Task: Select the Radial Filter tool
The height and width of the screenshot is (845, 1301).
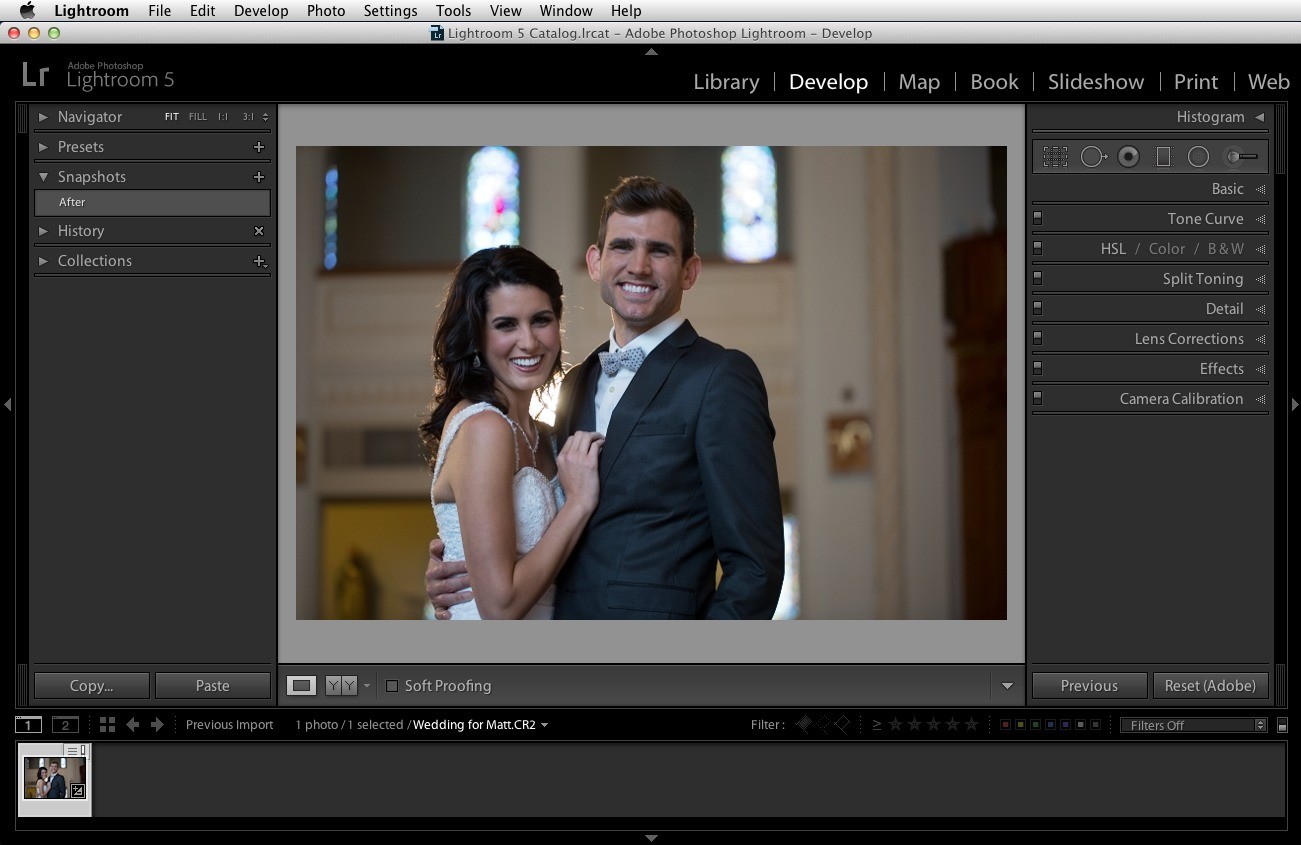Action: (1198, 157)
